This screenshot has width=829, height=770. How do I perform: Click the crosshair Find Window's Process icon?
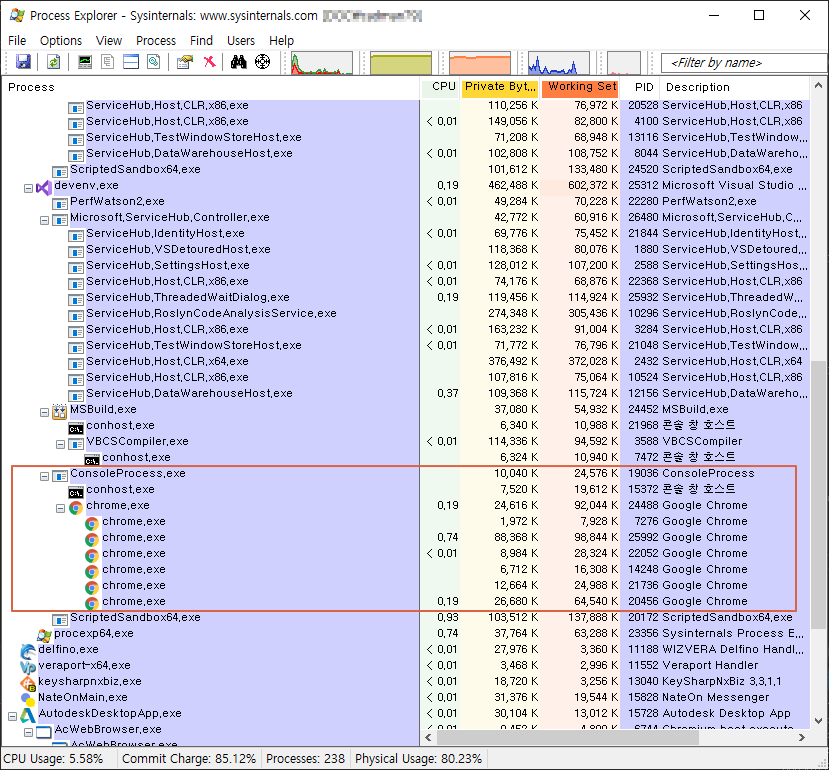262,62
